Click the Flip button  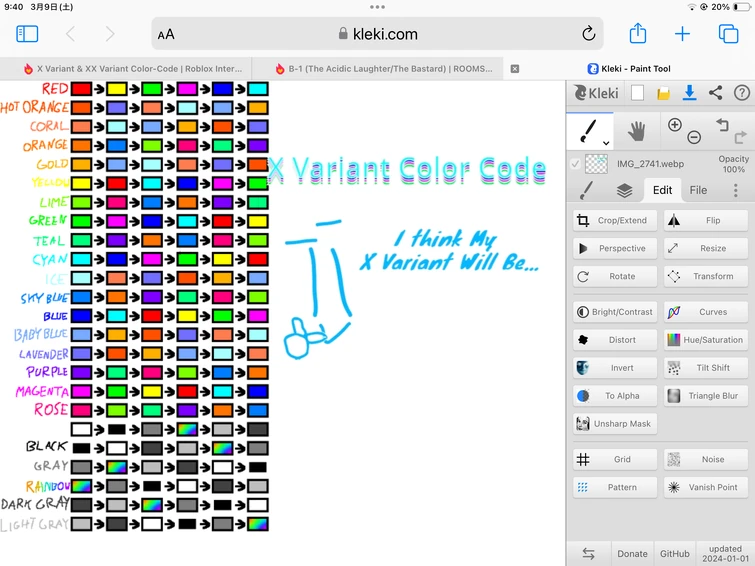[x=706, y=221]
